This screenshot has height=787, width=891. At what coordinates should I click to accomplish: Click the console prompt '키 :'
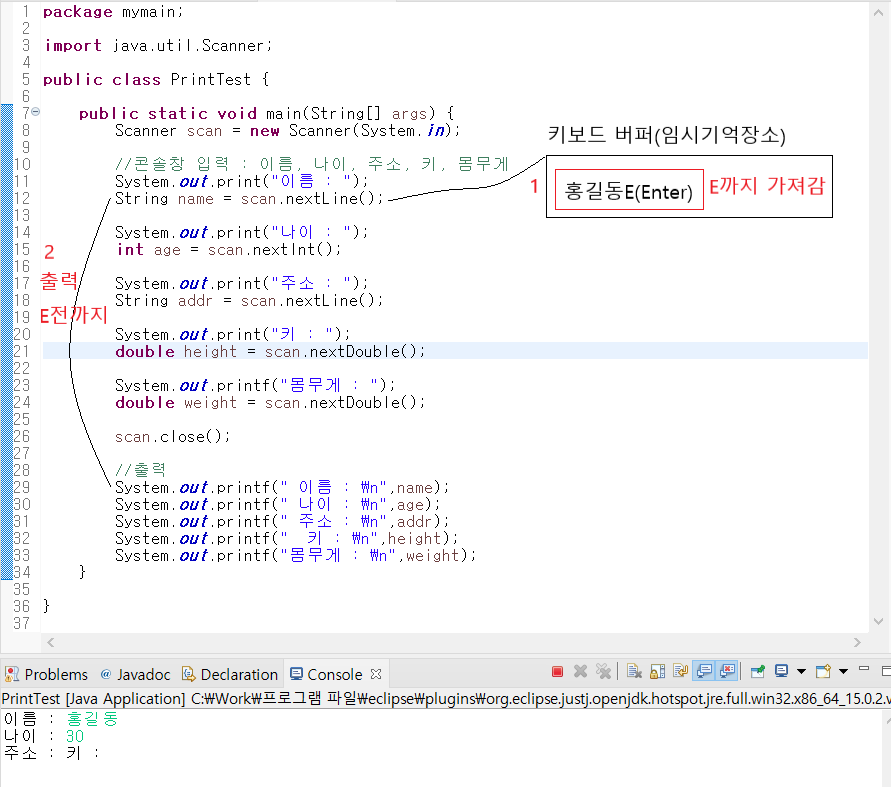click(x=83, y=753)
